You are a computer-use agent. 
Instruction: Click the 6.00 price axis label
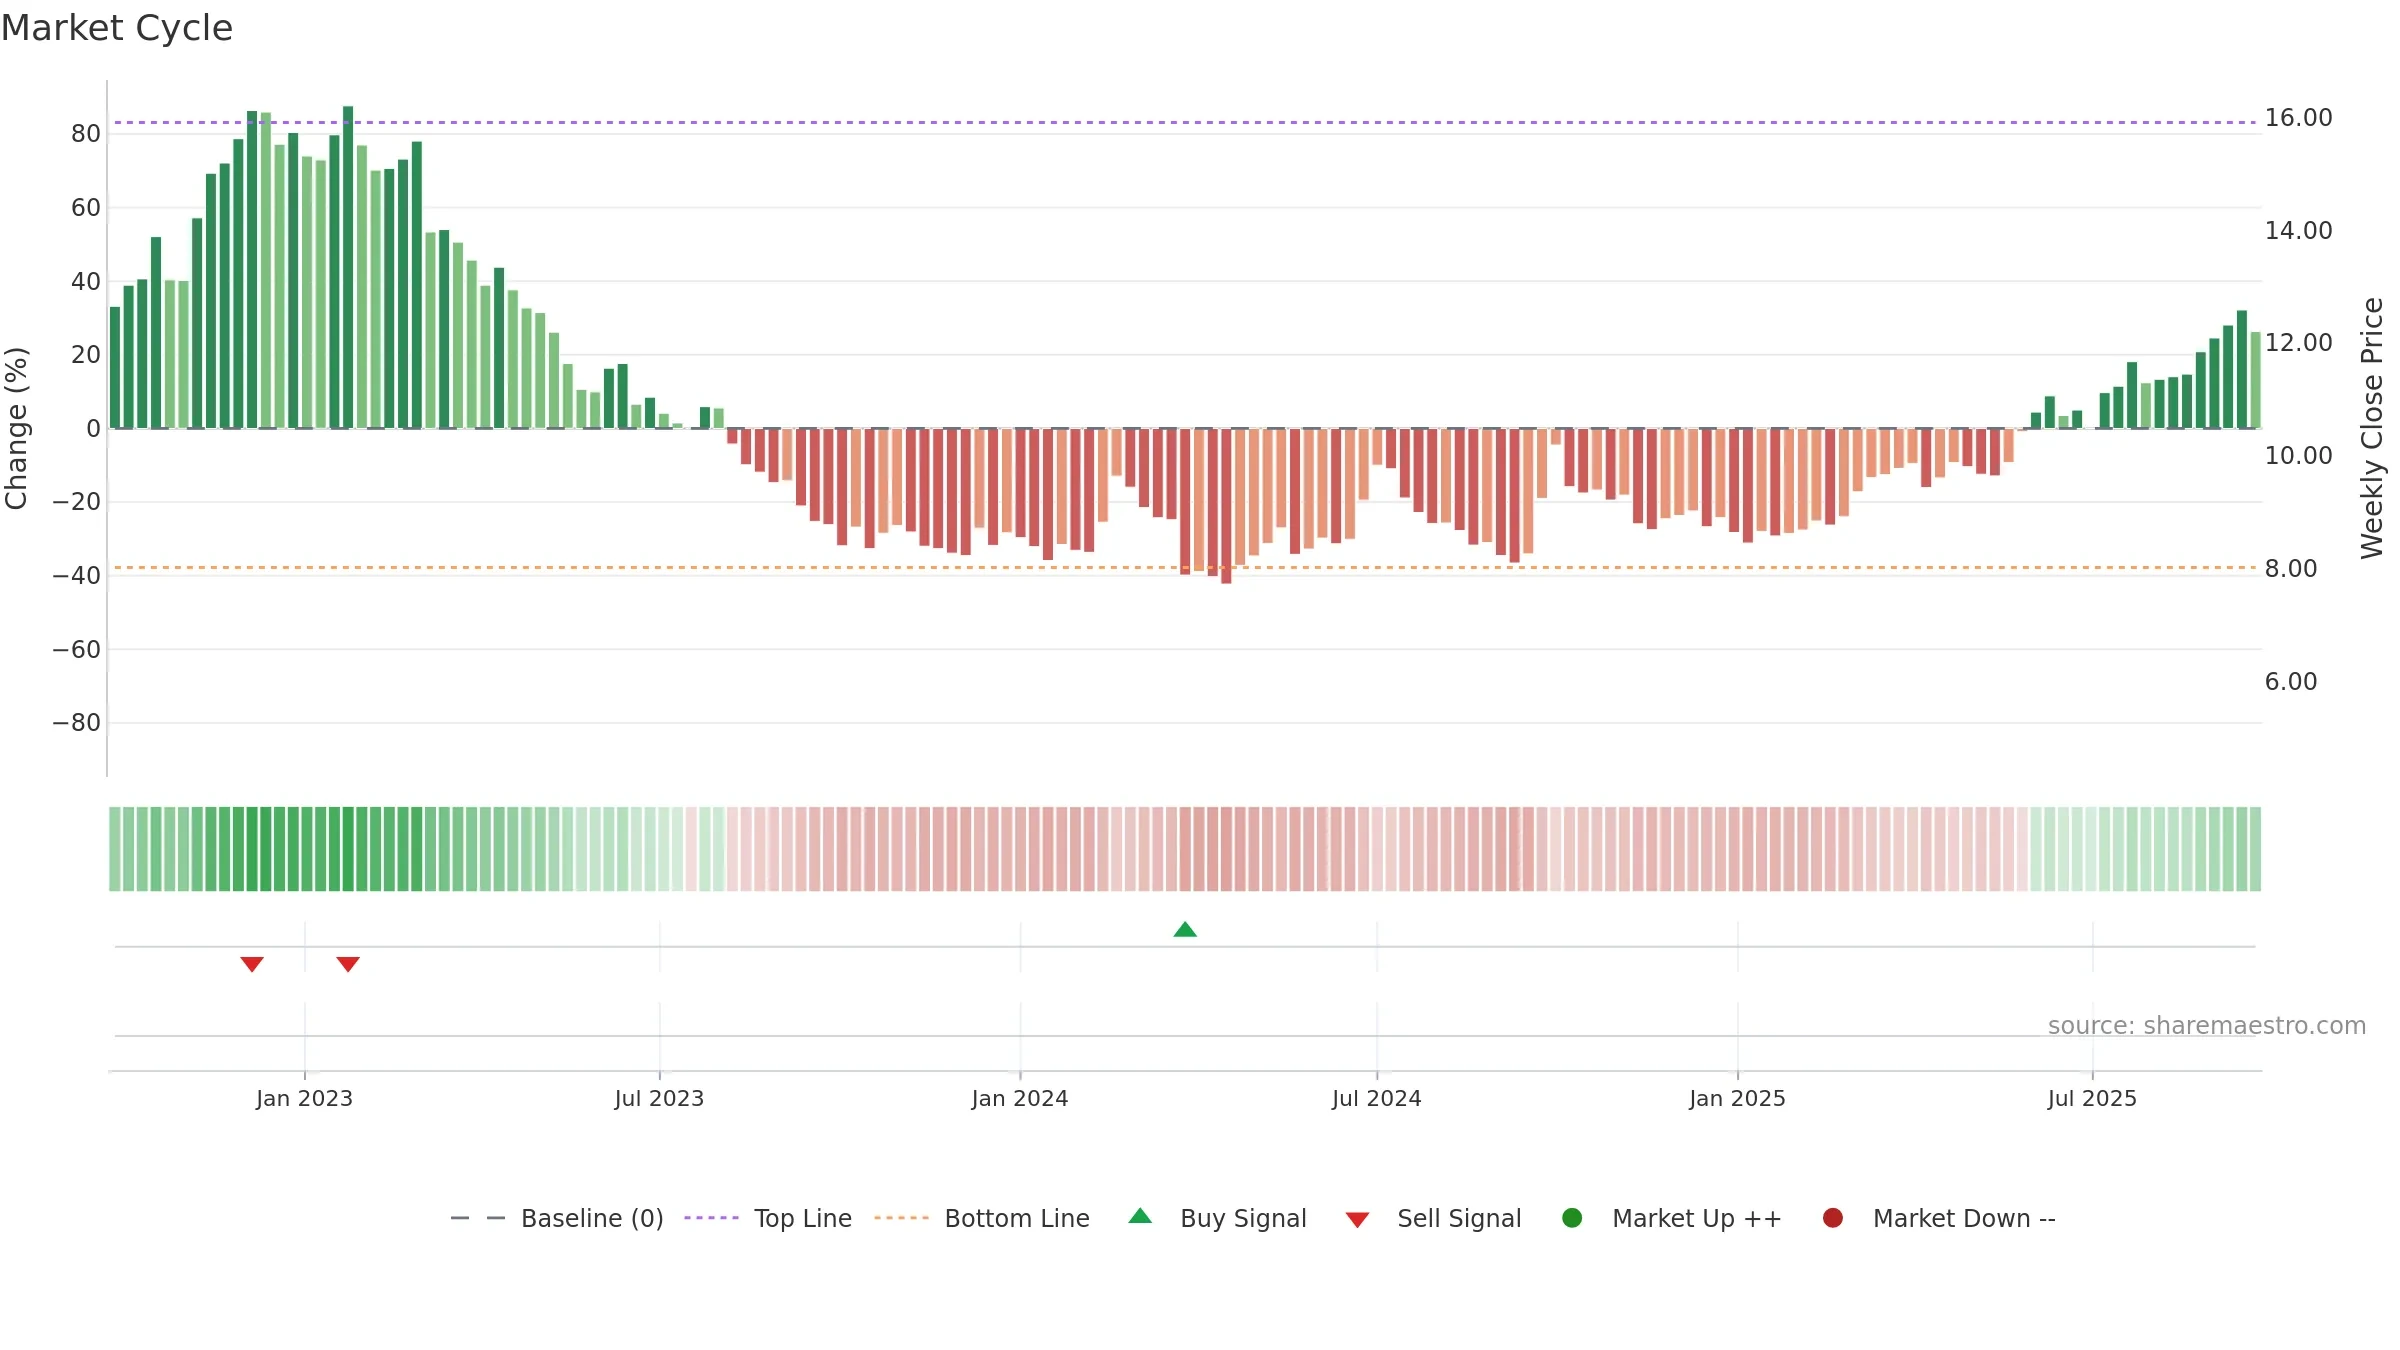(2291, 682)
